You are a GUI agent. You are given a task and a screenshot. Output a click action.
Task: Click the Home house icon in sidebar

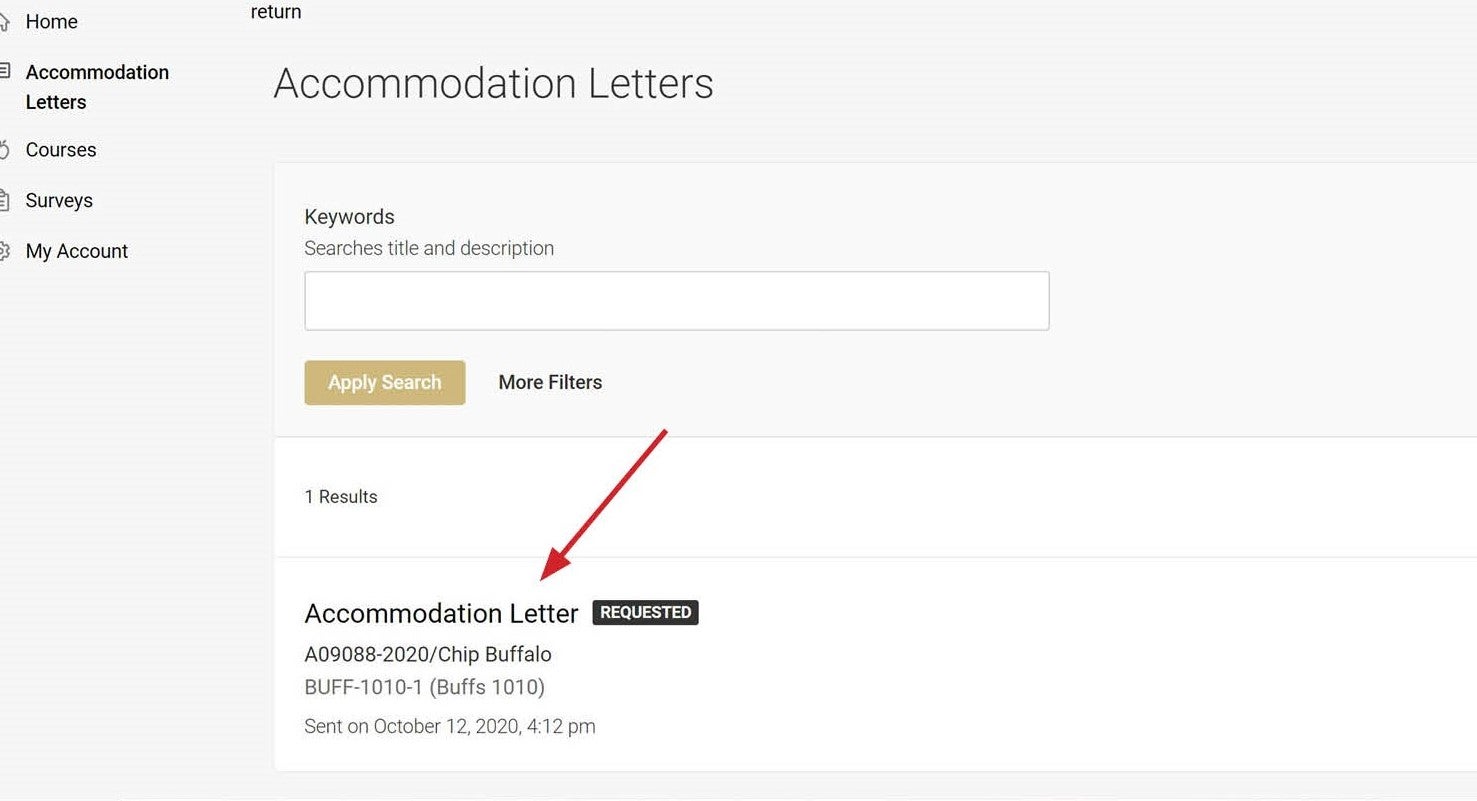pos(4,21)
